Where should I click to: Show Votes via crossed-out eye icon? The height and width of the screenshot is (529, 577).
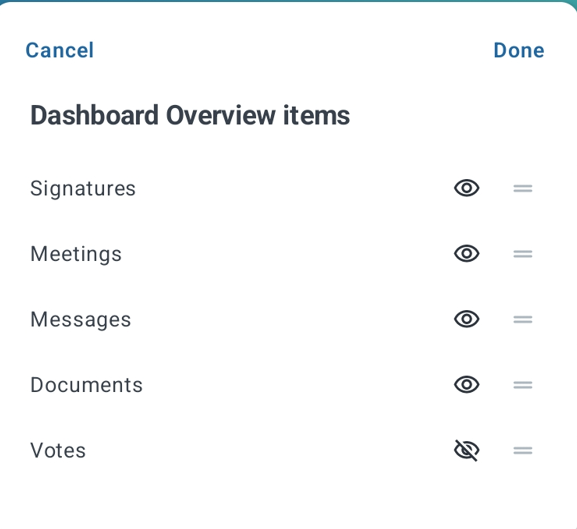[x=466, y=450]
